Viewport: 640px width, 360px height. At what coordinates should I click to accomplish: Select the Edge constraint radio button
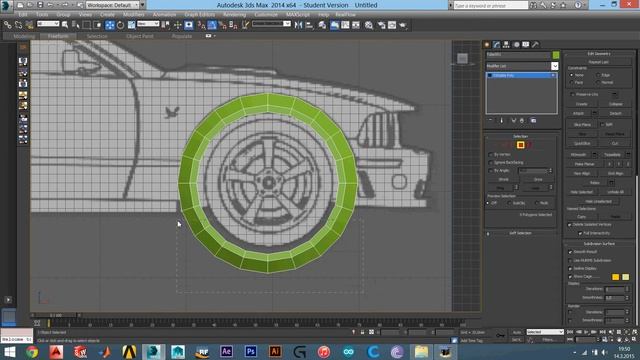[x=598, y=75]
